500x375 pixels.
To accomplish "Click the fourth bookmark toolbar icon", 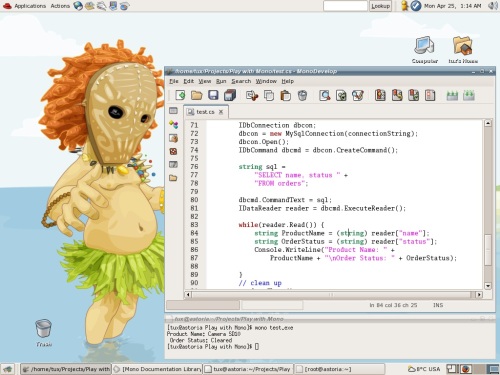I will [430, 95].
